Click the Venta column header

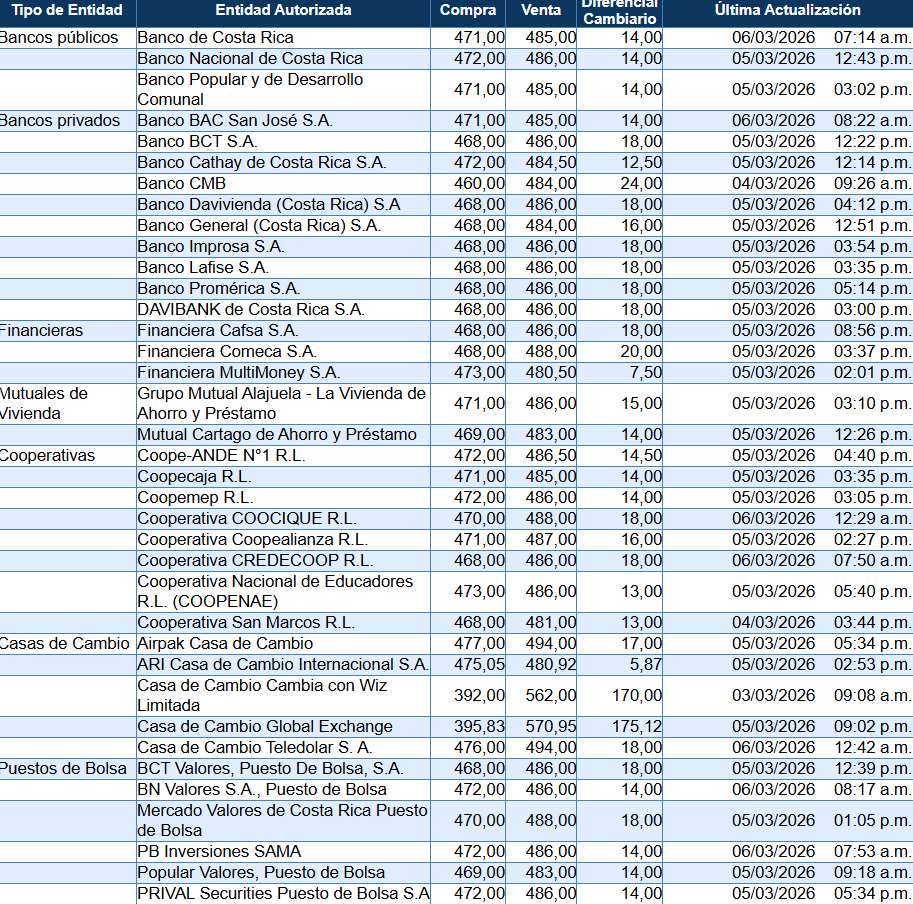541,10
